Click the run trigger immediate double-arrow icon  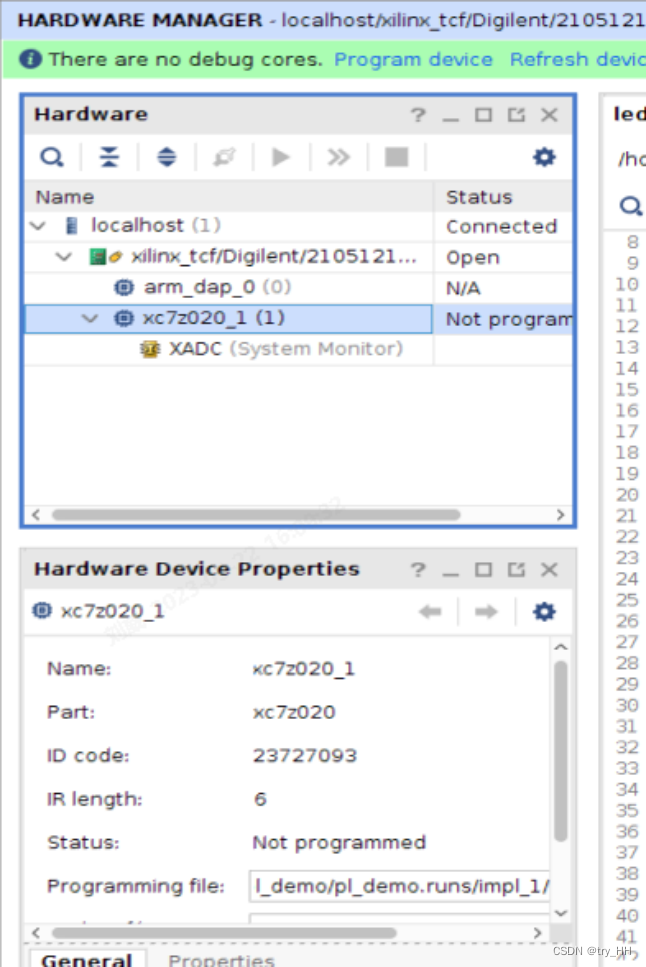[x=338, y=157]
